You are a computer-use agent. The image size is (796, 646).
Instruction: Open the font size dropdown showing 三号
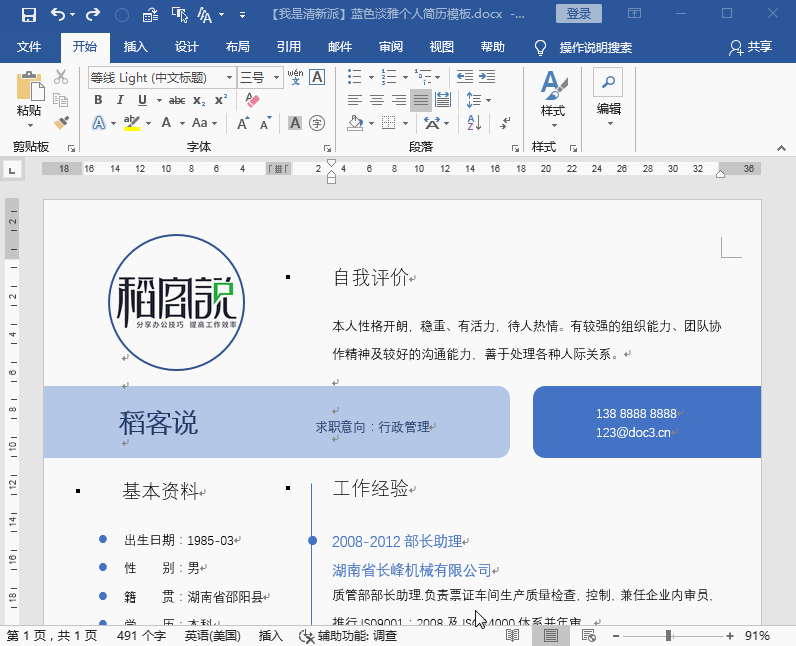click(276, 78)
